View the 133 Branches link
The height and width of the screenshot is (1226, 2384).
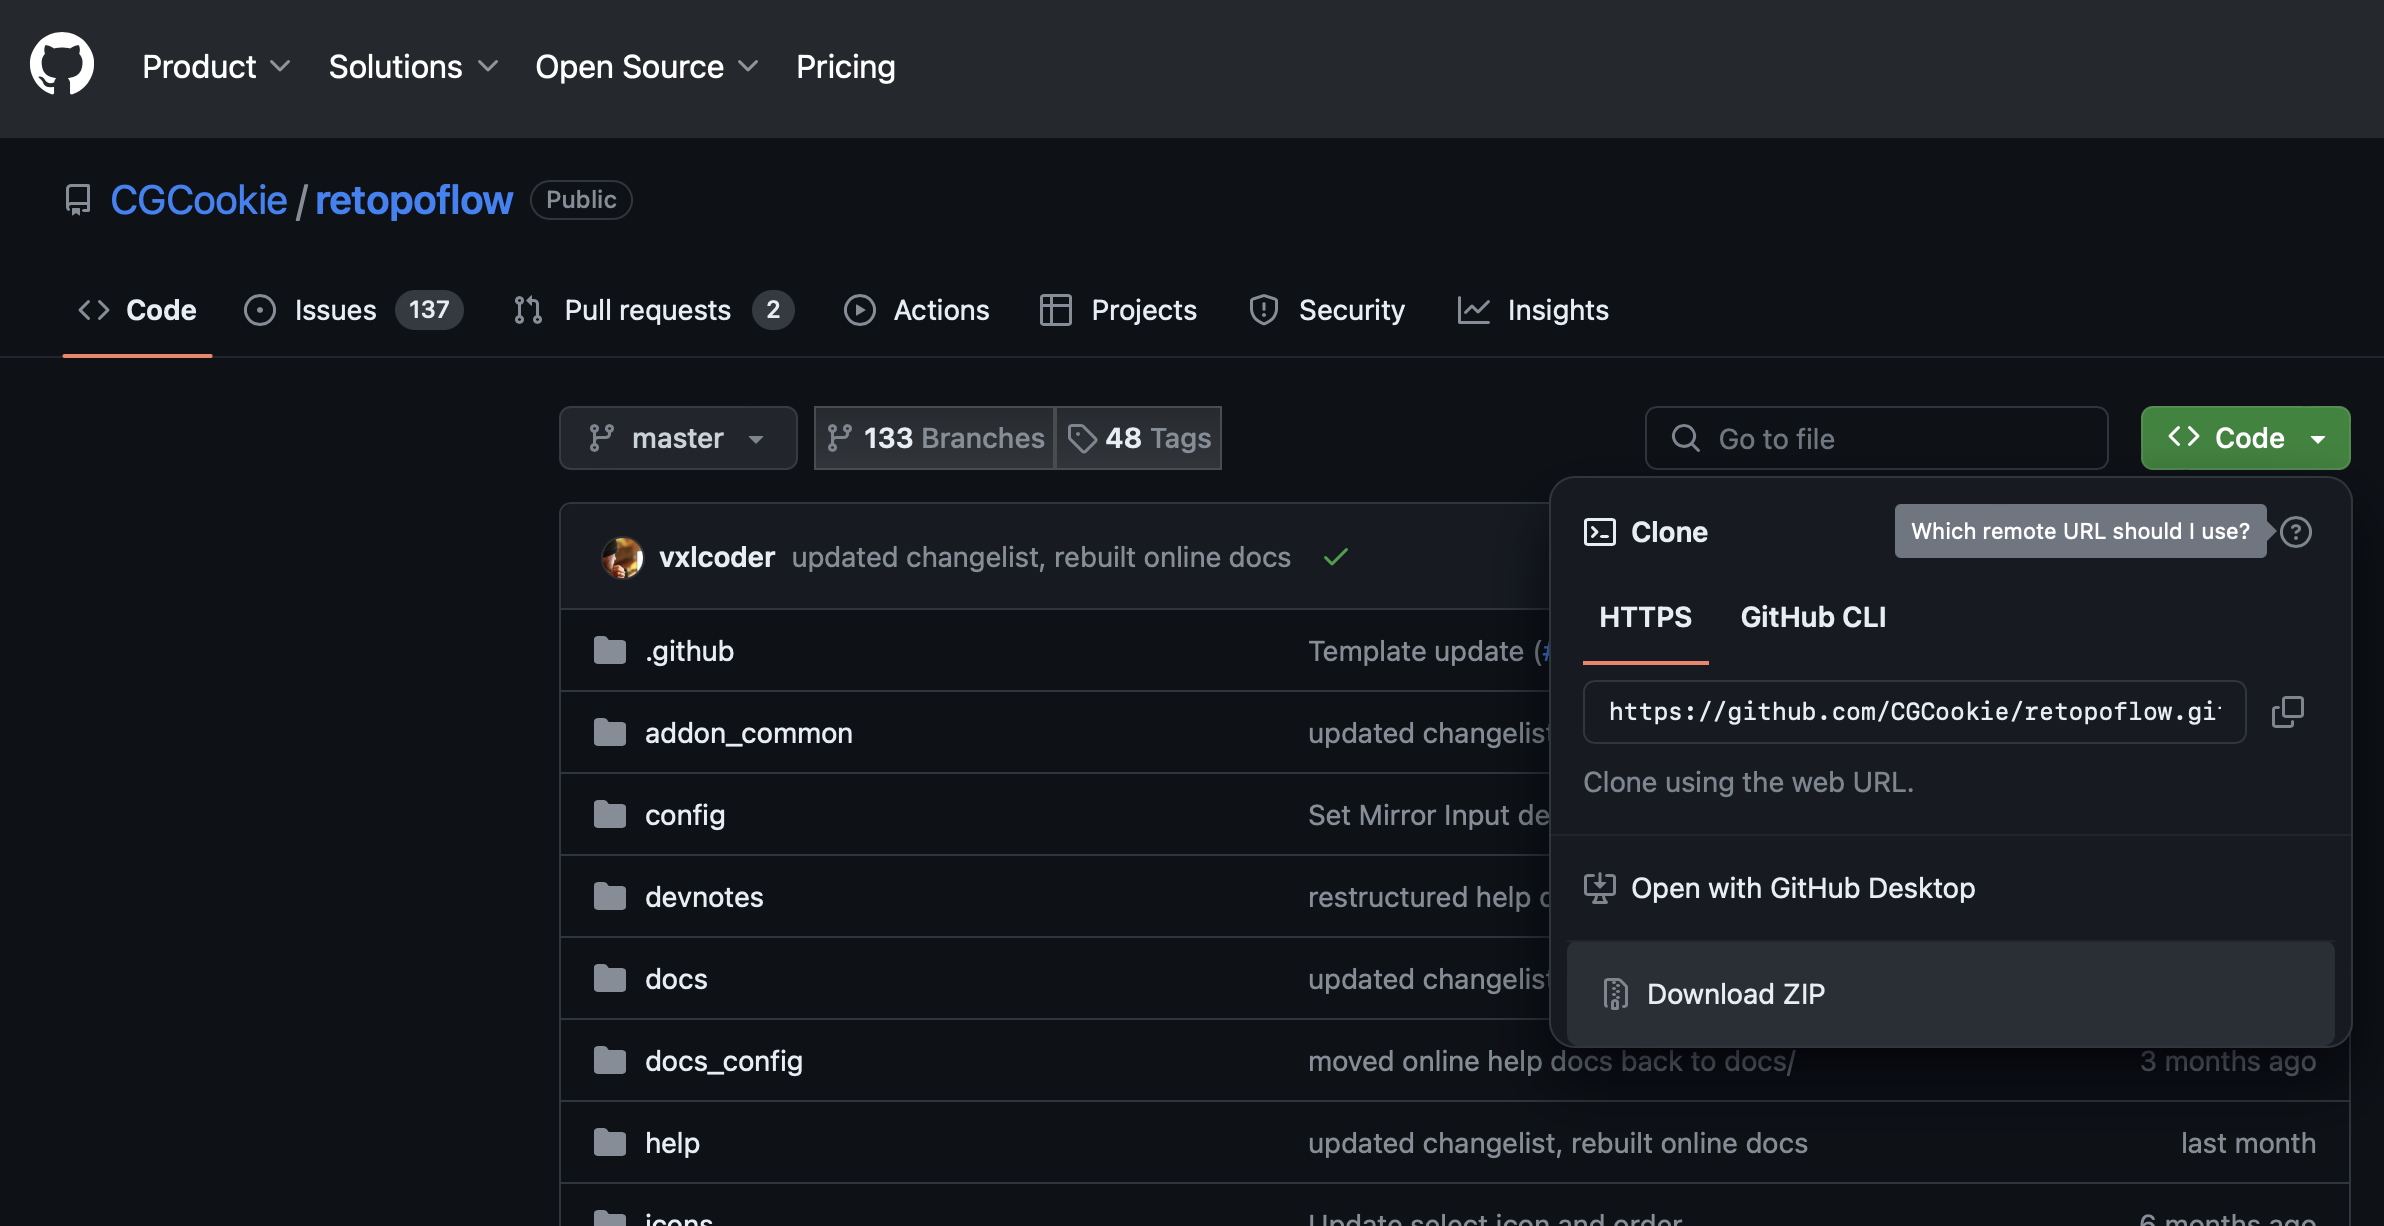[935, 438]
